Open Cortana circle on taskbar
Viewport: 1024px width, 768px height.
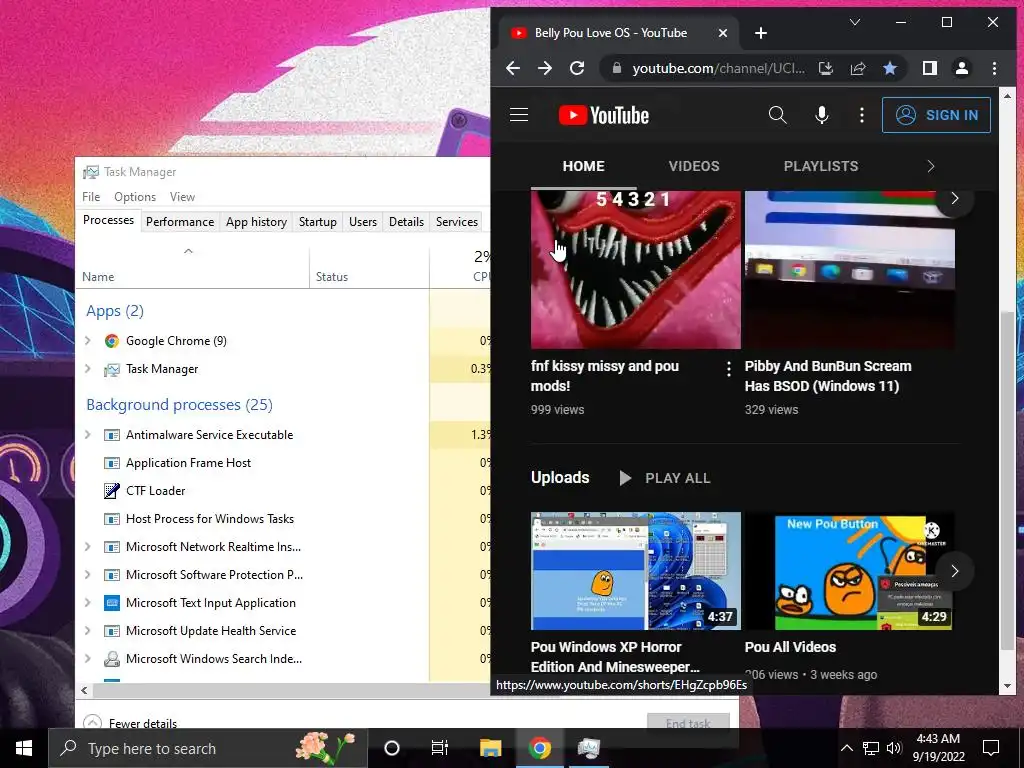[392, 748]
